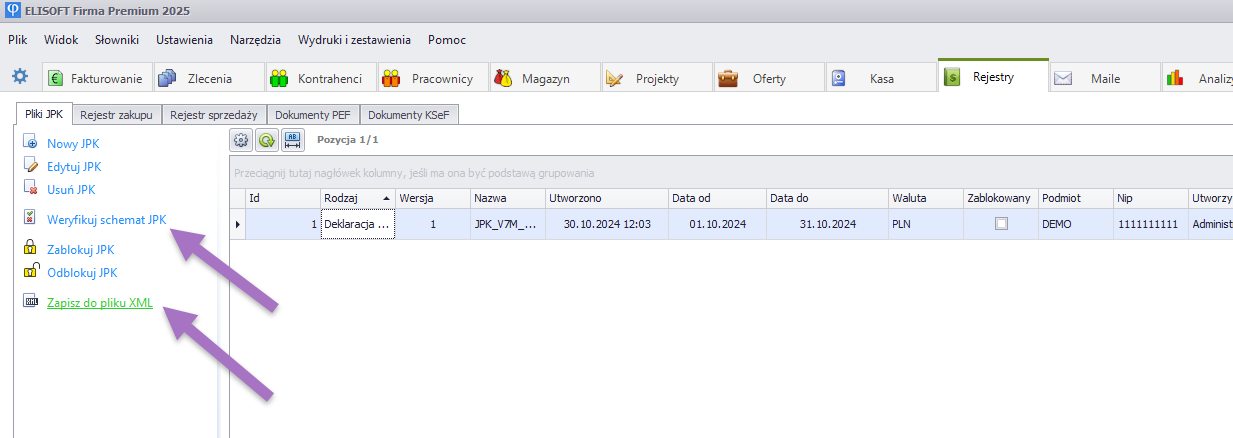Switch to the Rejestr sprzedaży tab
Viewport: 1233px width, 438px height.
pos(213,115)
